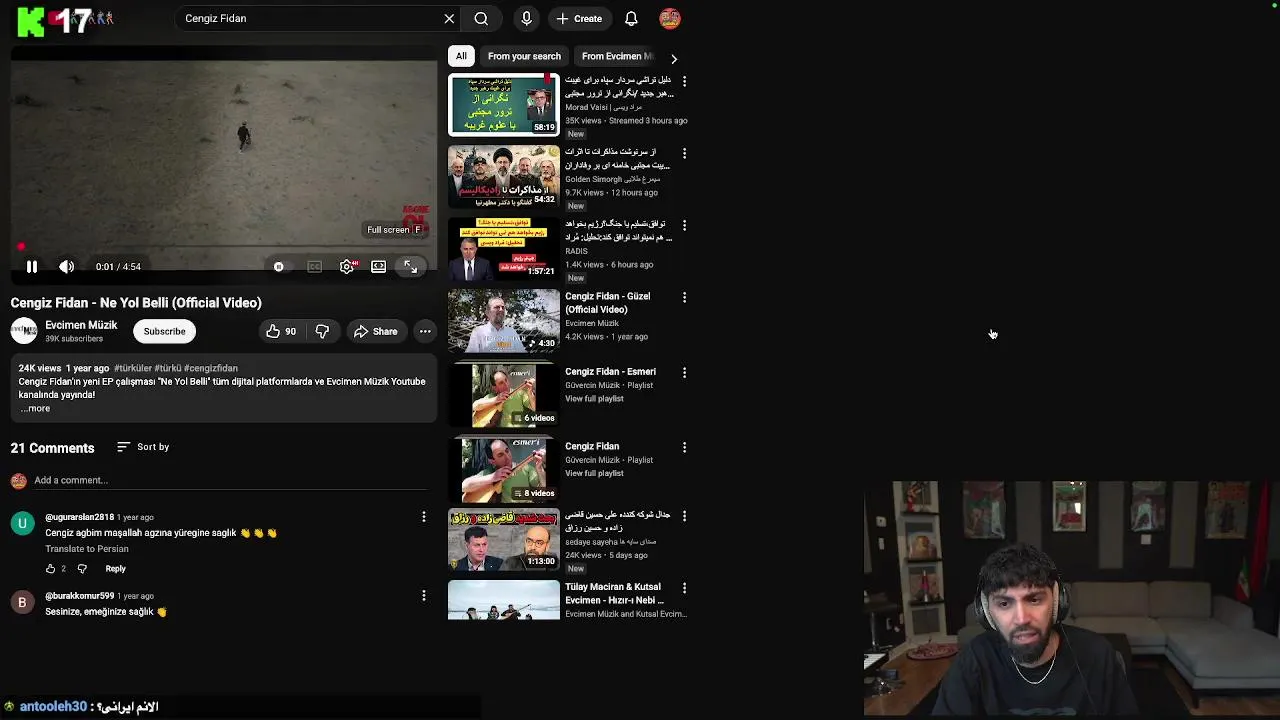Viewport: 1280px width, 720px height.
Task: Open the Create menu
Action: point(579,18)
